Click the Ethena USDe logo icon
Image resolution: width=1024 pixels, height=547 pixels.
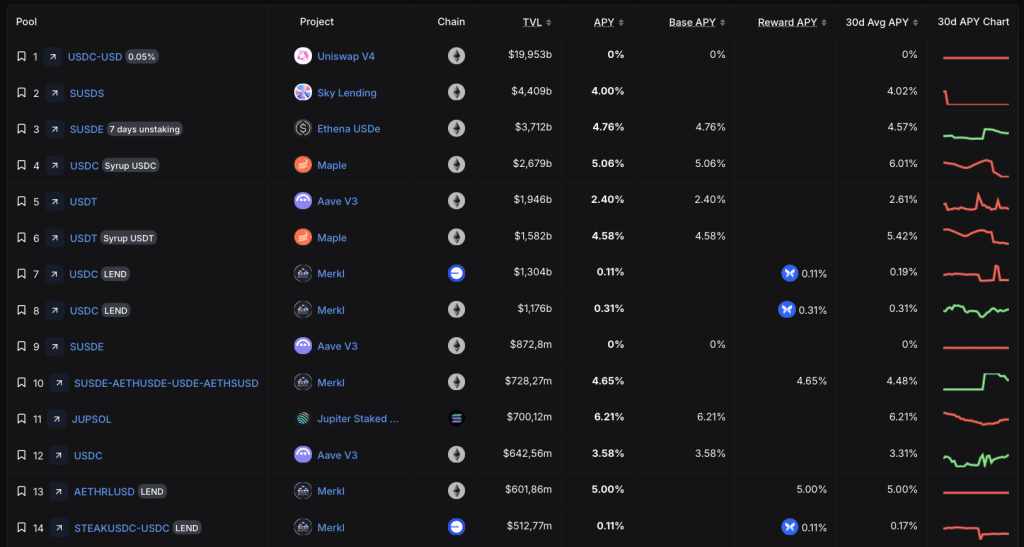coord(303,129)
